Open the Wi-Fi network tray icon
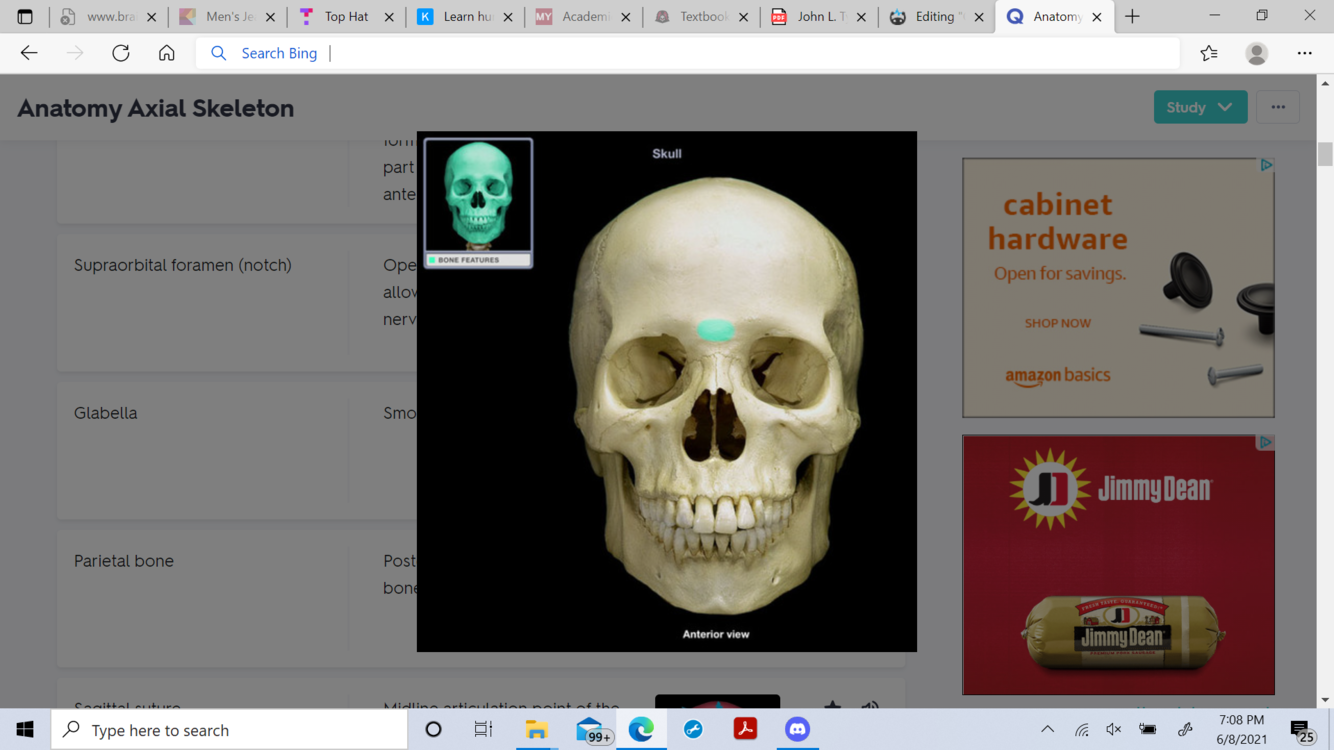Viewport: 1334px width, 750px height. 1082,730
